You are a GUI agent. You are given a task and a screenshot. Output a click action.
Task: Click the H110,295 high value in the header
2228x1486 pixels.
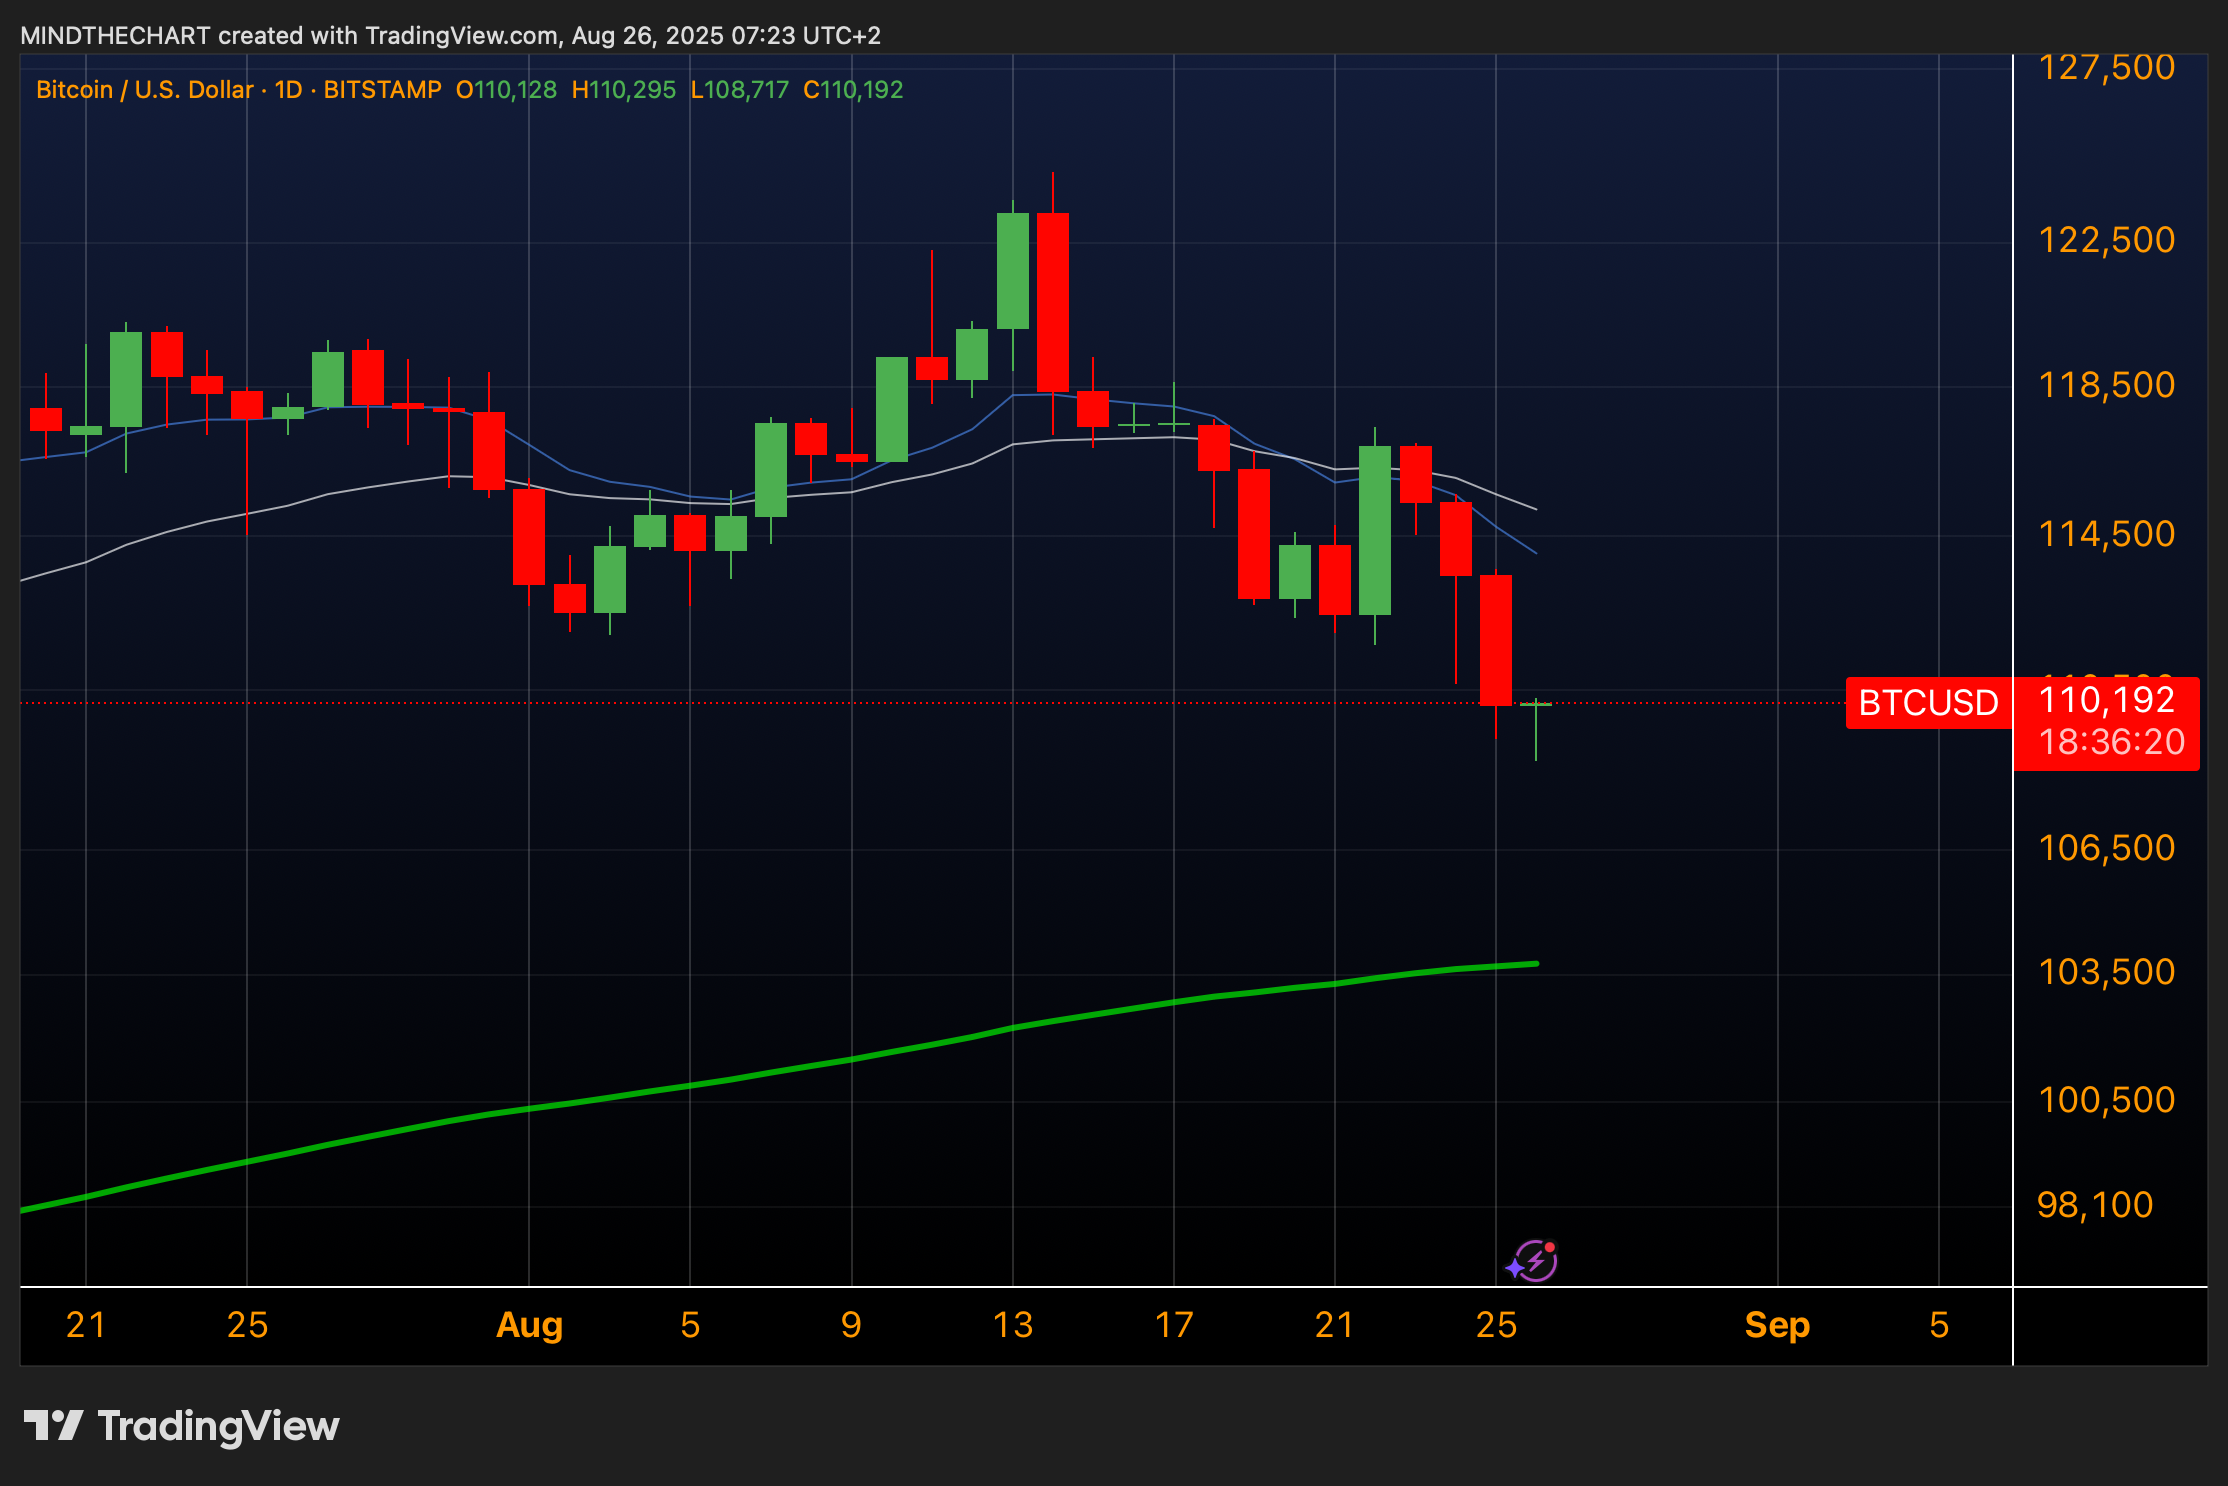click(x=623, y=90)
